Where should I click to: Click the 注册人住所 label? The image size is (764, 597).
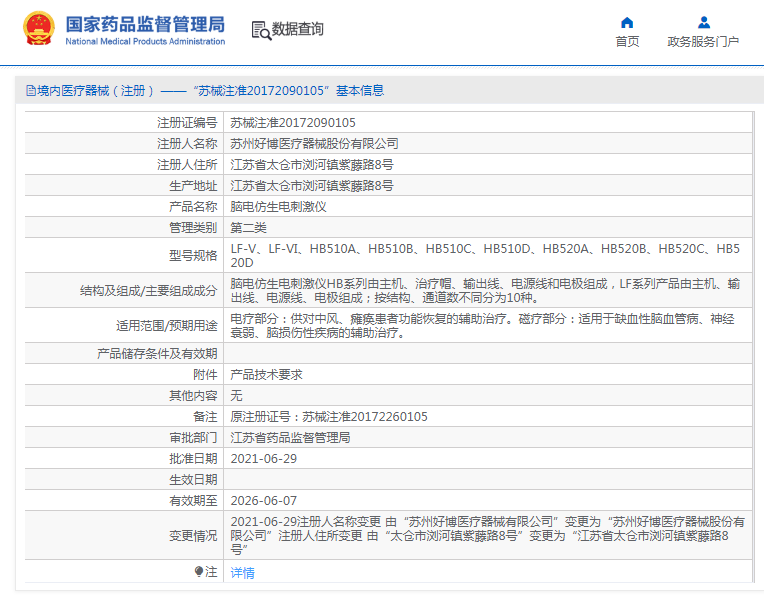point(187,165)
